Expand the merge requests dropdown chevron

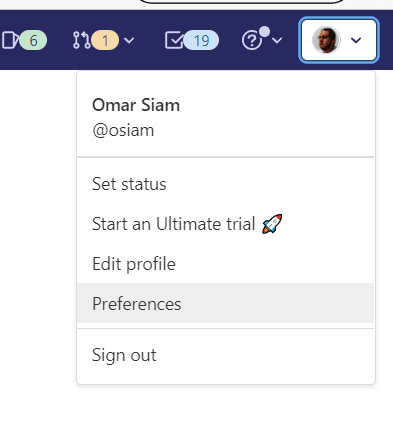coord(129,41)
